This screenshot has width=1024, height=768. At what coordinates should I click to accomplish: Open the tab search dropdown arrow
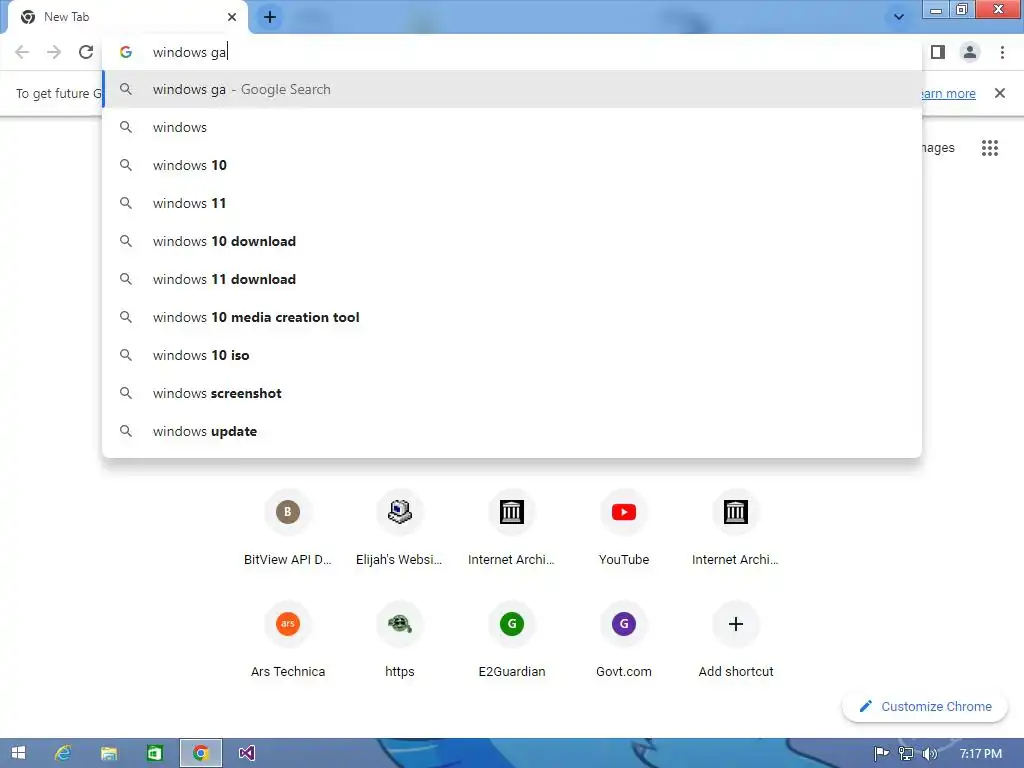(899, 17)
